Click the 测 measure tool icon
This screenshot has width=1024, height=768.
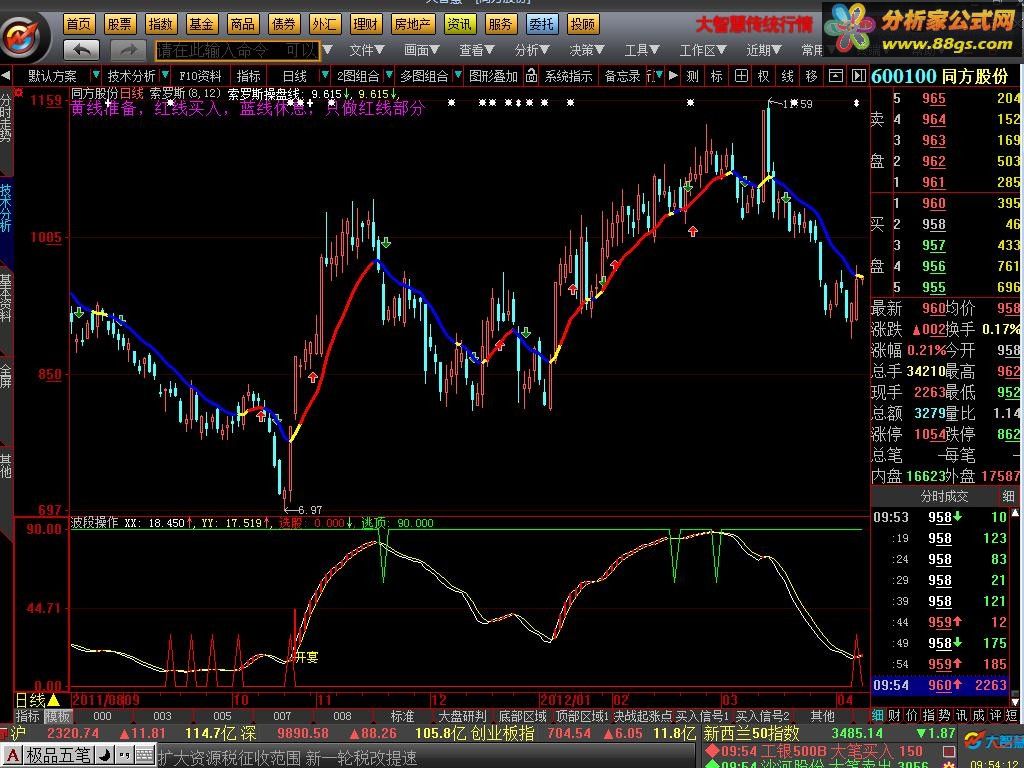(692, 76)
